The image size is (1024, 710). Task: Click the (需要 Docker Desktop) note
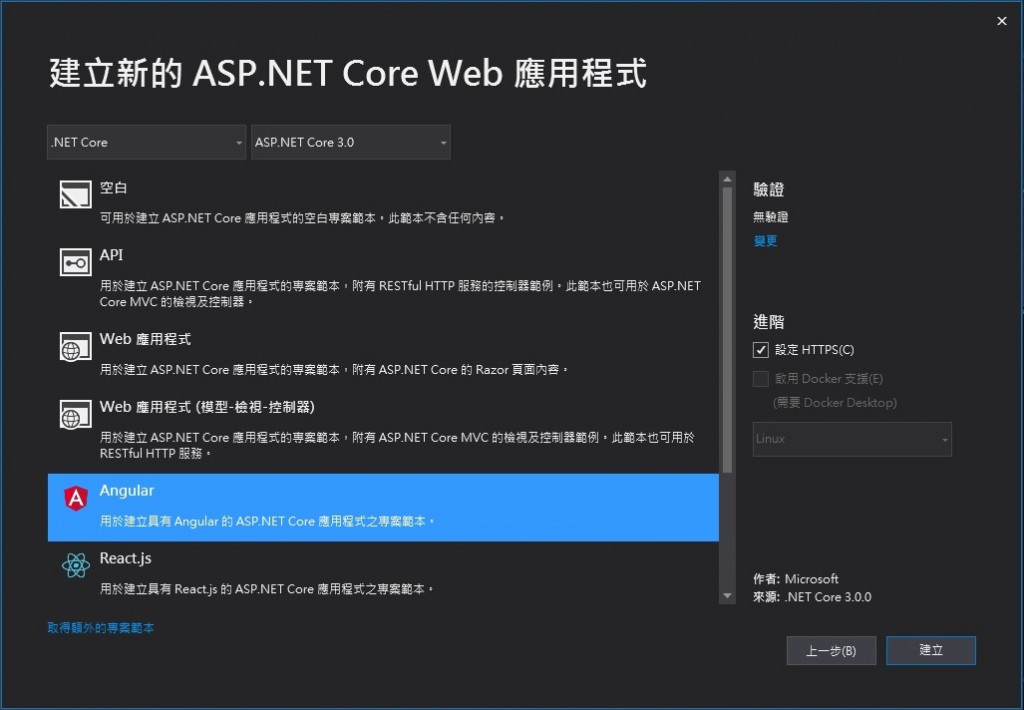pos(835,403)
